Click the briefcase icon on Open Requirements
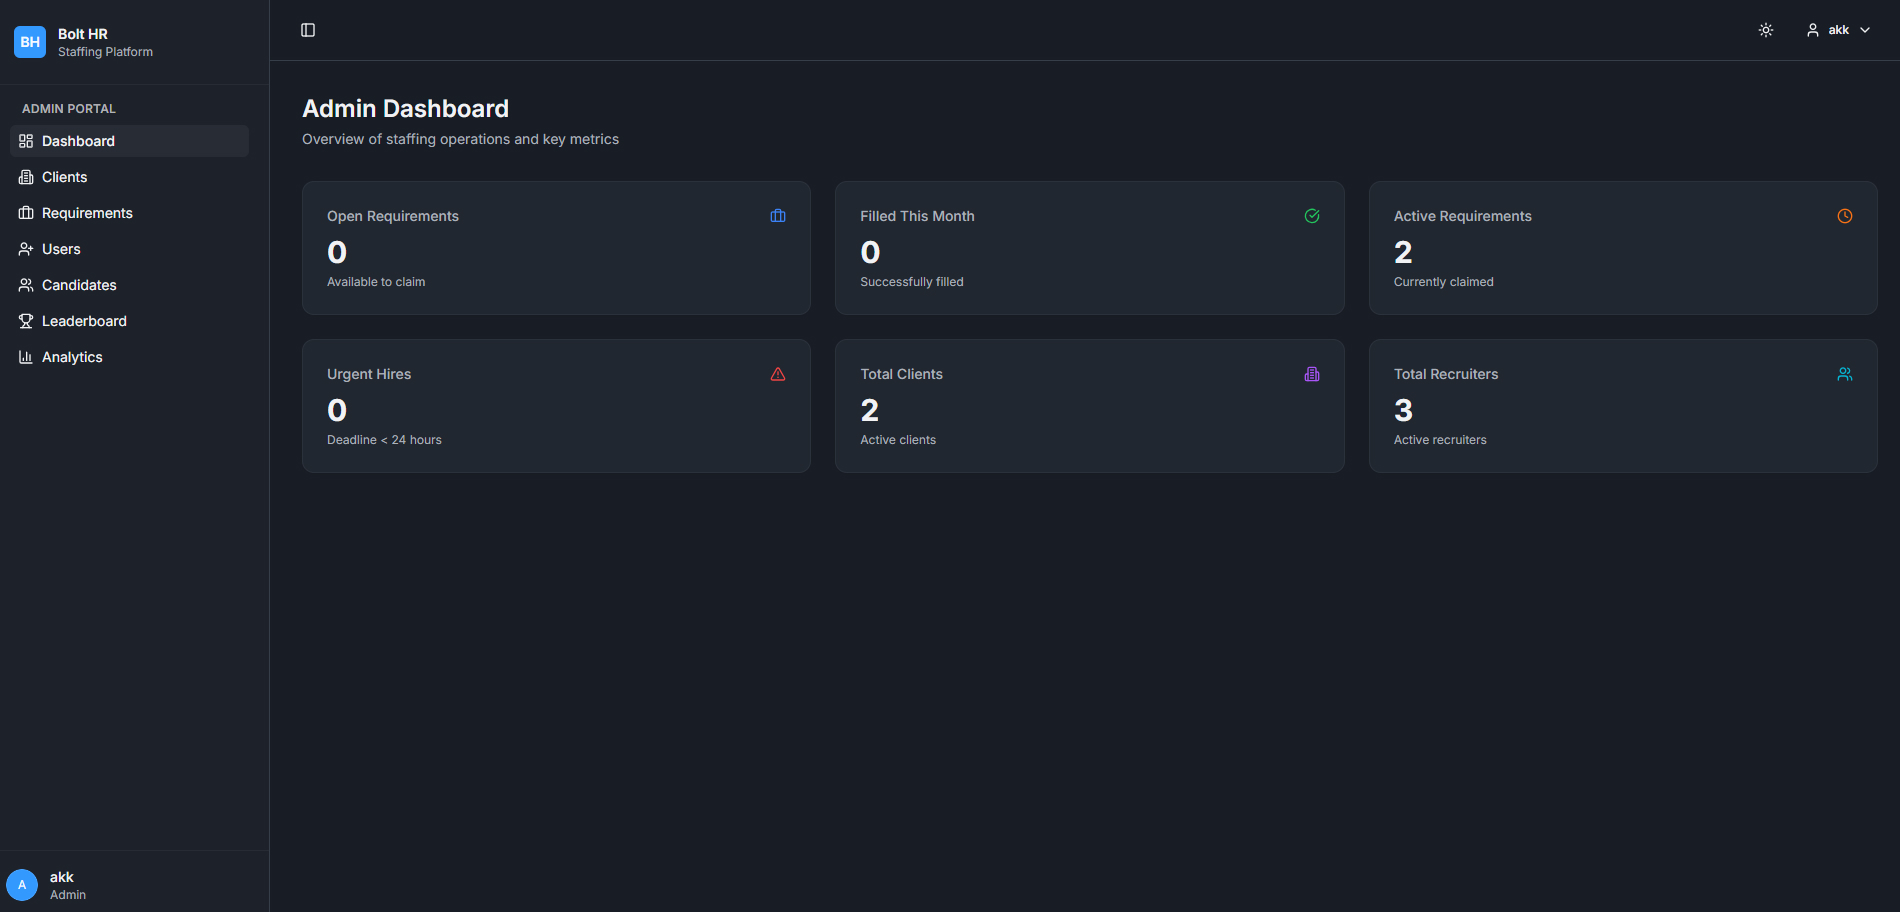 (778, 216)
